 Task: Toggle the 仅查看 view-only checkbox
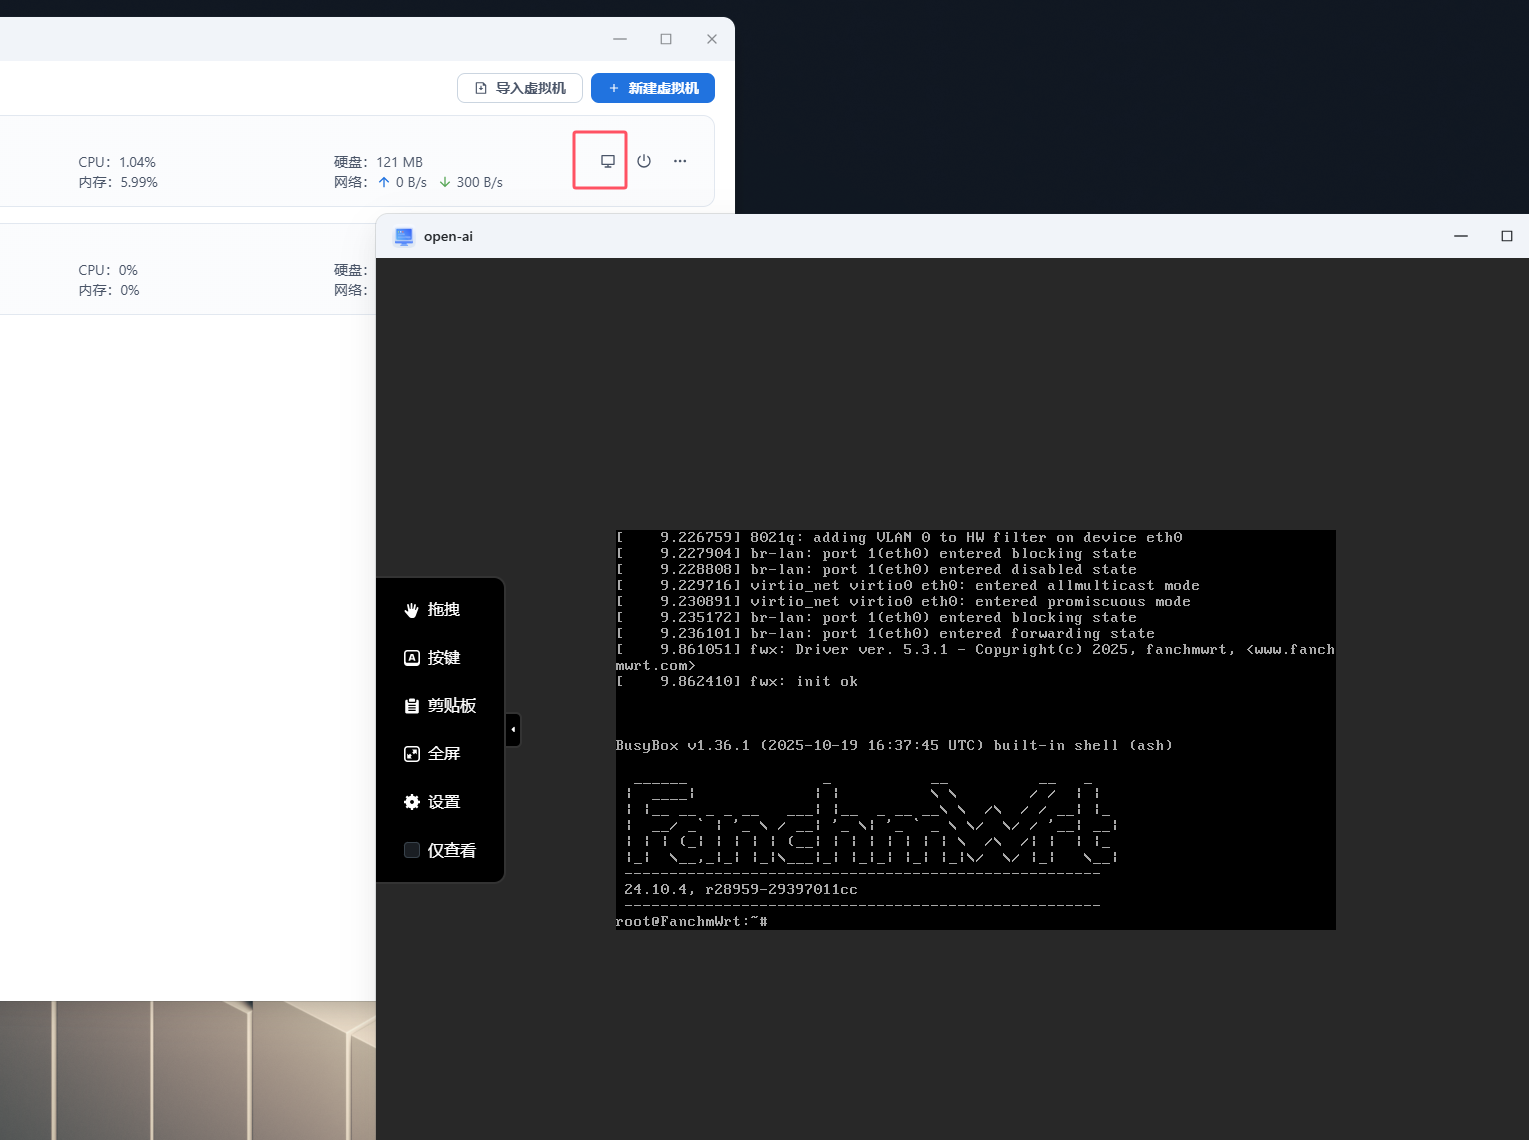(412, 850)
